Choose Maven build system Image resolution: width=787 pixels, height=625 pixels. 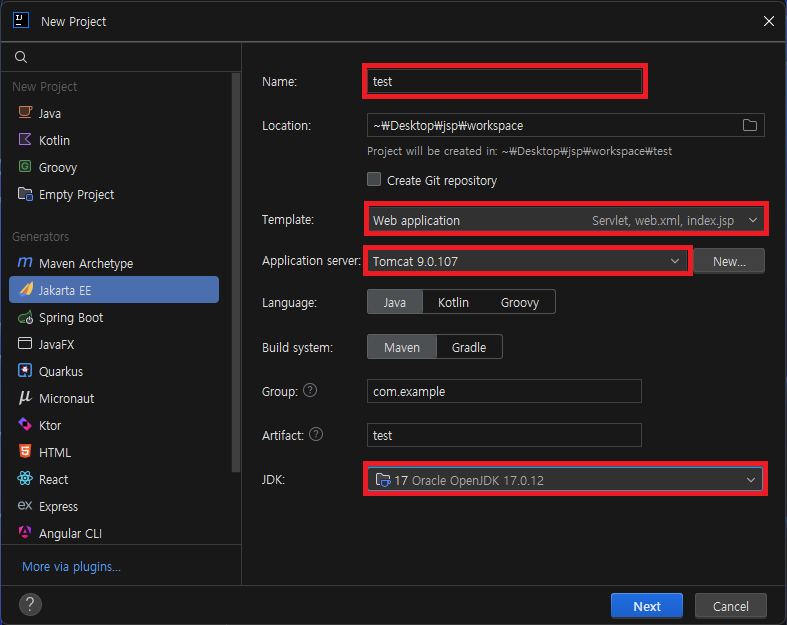pyautogui.click(x=402, y=347)
